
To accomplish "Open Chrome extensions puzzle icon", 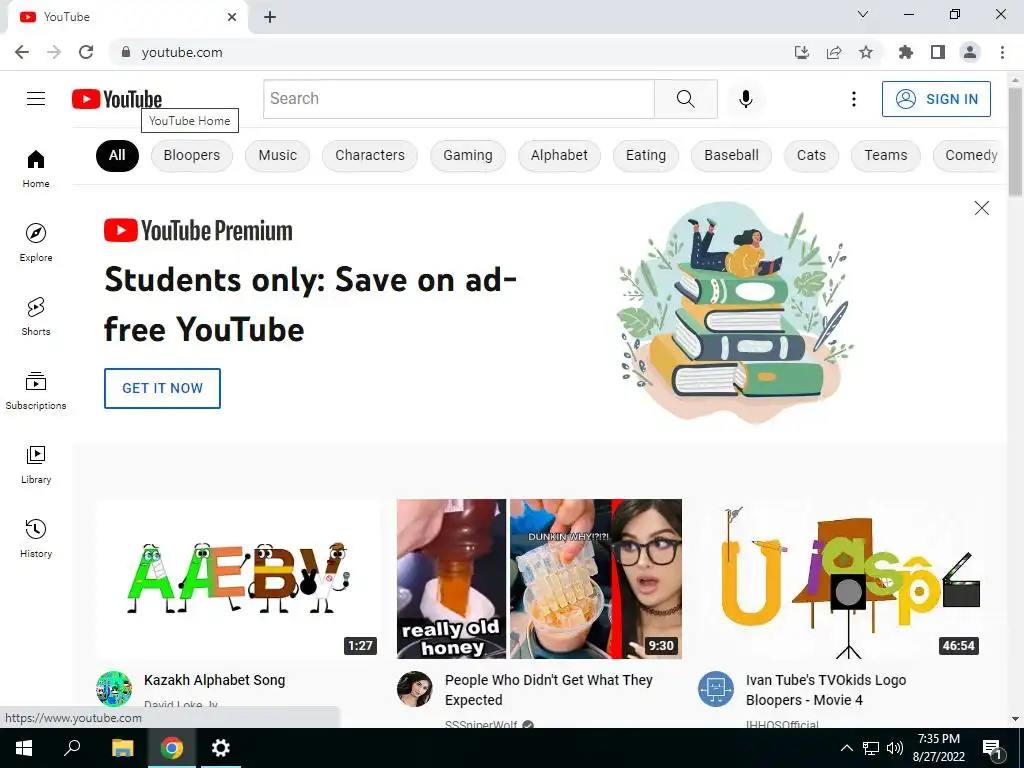I will [906, 52].
